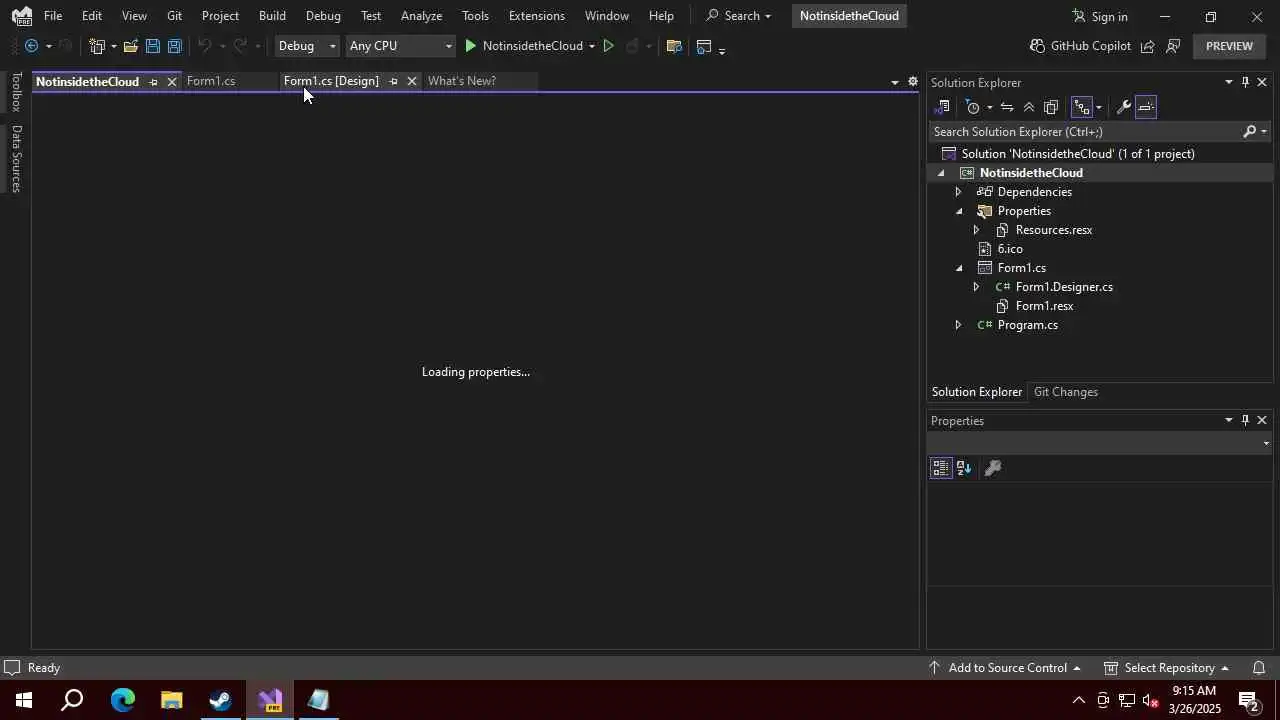This screenshot has height=720, width=1280.
Task: Click the Save All toolbar icon
Action: (175, 46)
